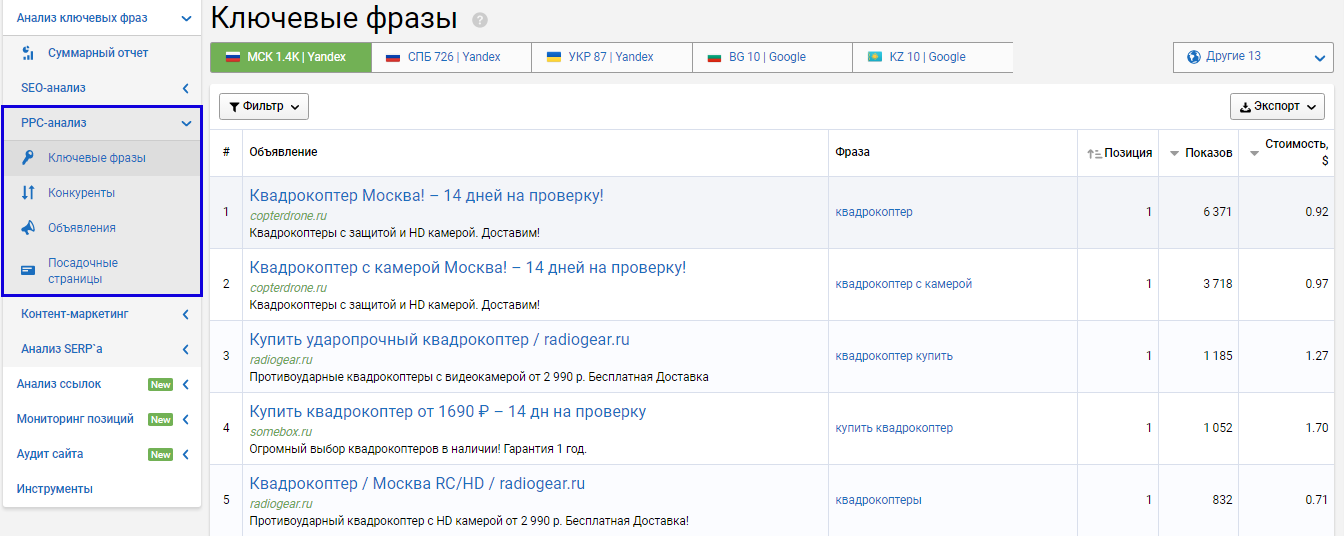
Task: Click the somebox.ru domain in row 4
Action: point(281,432)
